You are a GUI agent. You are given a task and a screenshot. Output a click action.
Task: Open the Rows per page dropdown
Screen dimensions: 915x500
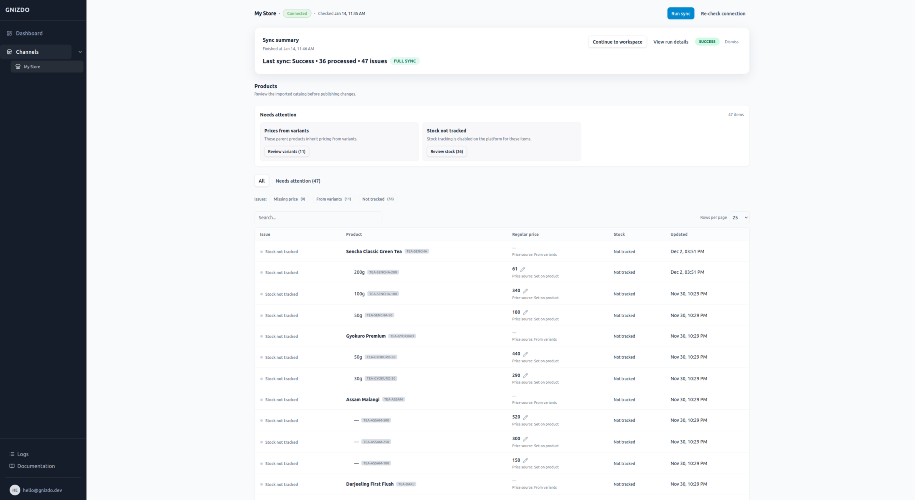tap(739, 217)
